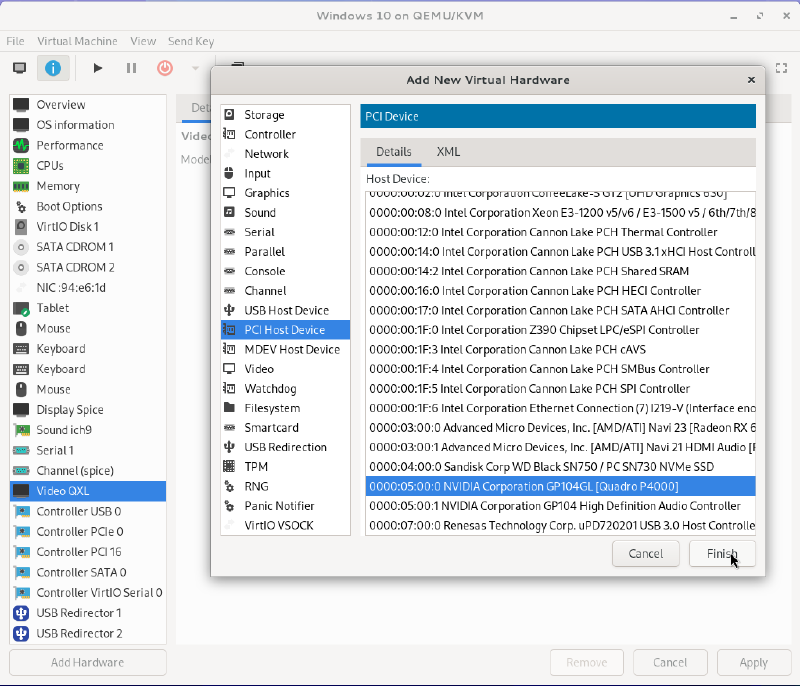
Task: Select Serial hardware type
Action: 286,232
